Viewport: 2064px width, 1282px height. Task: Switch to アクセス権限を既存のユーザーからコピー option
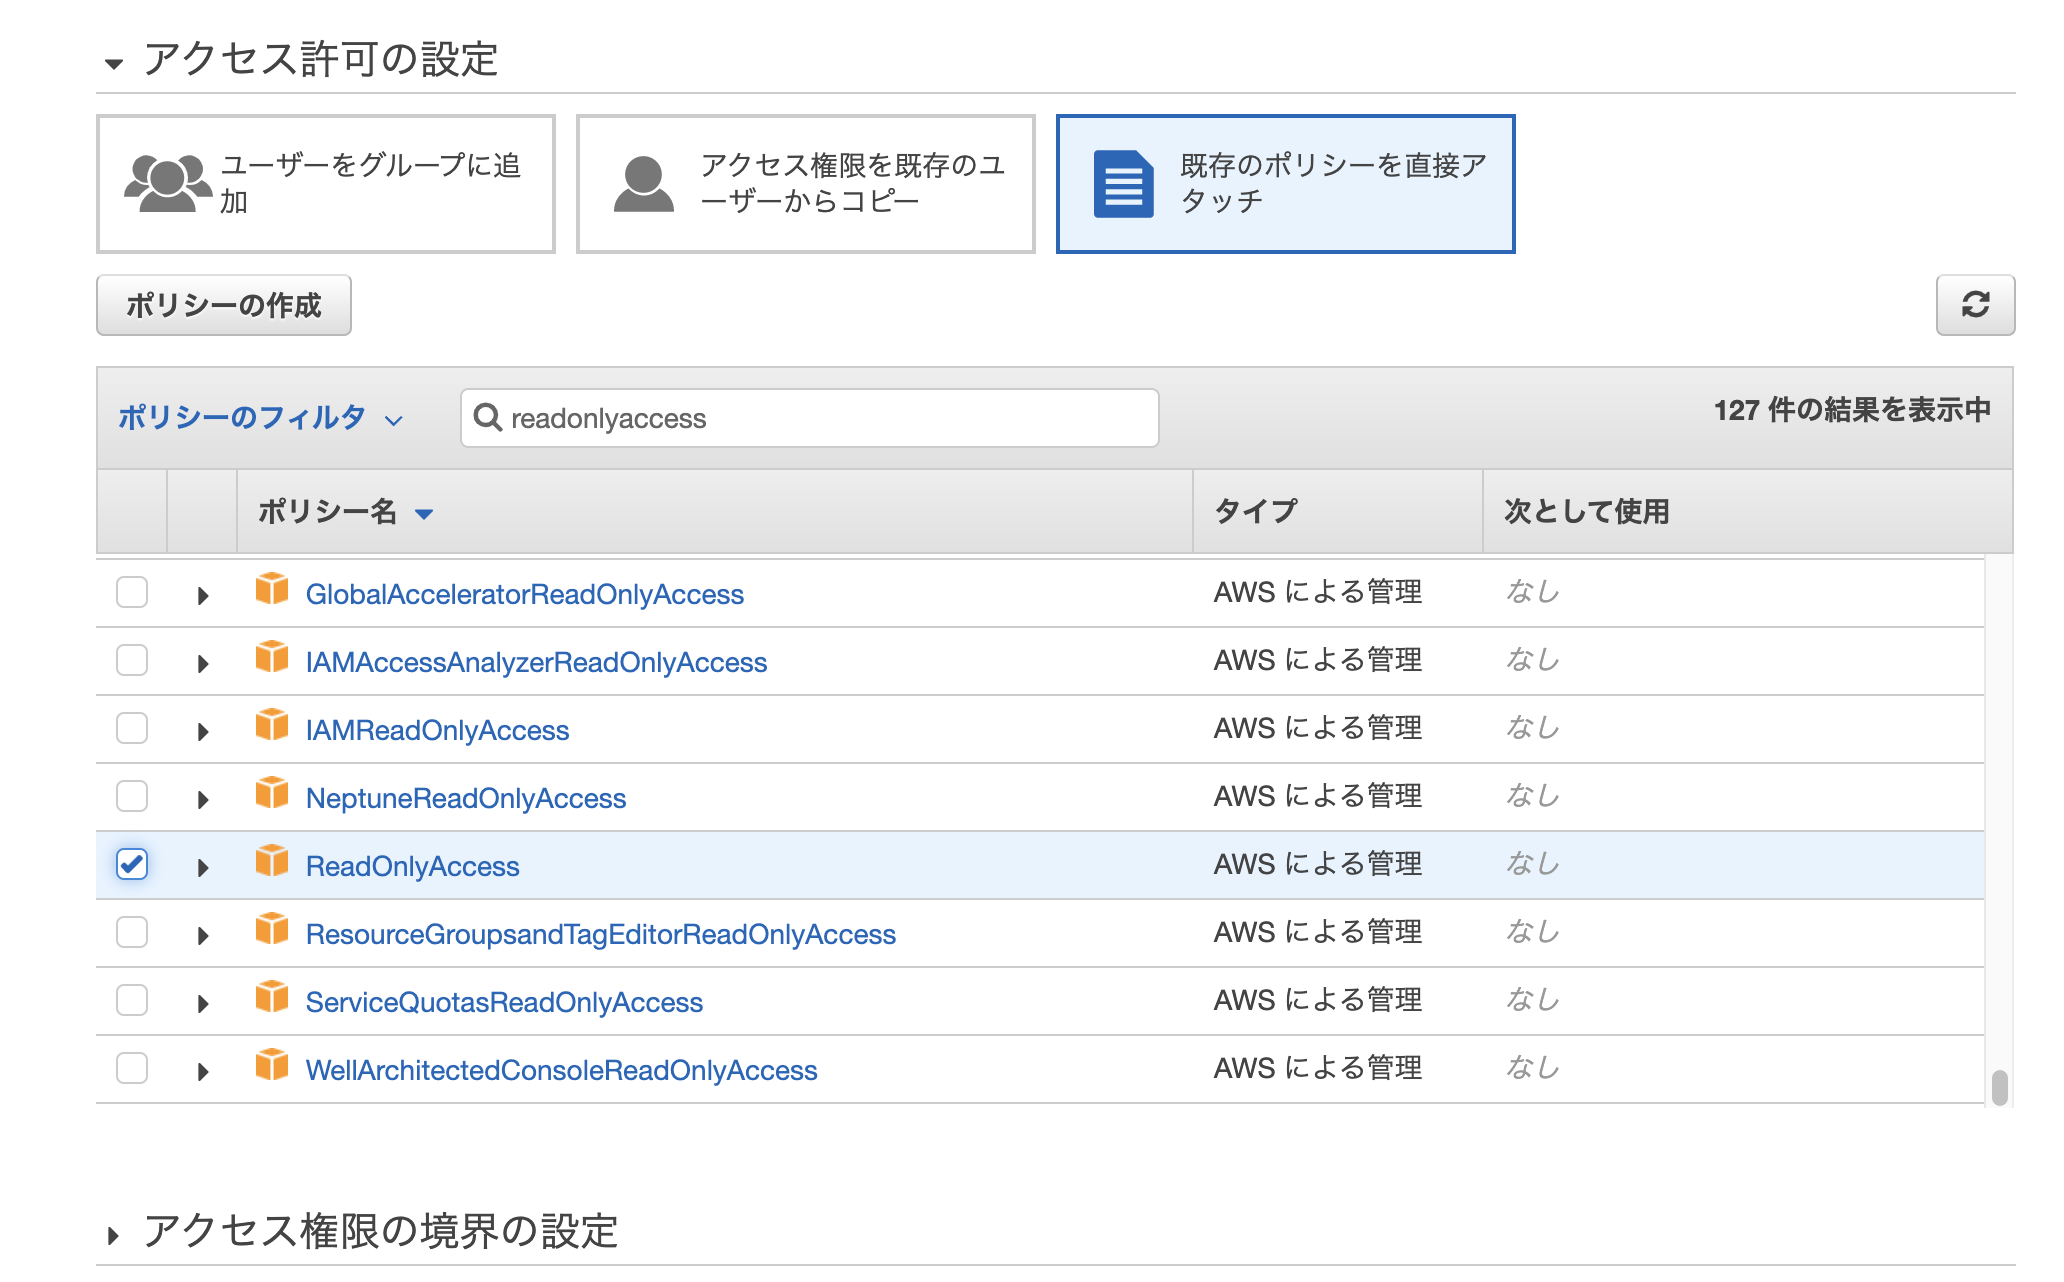[x=804, y=182]
